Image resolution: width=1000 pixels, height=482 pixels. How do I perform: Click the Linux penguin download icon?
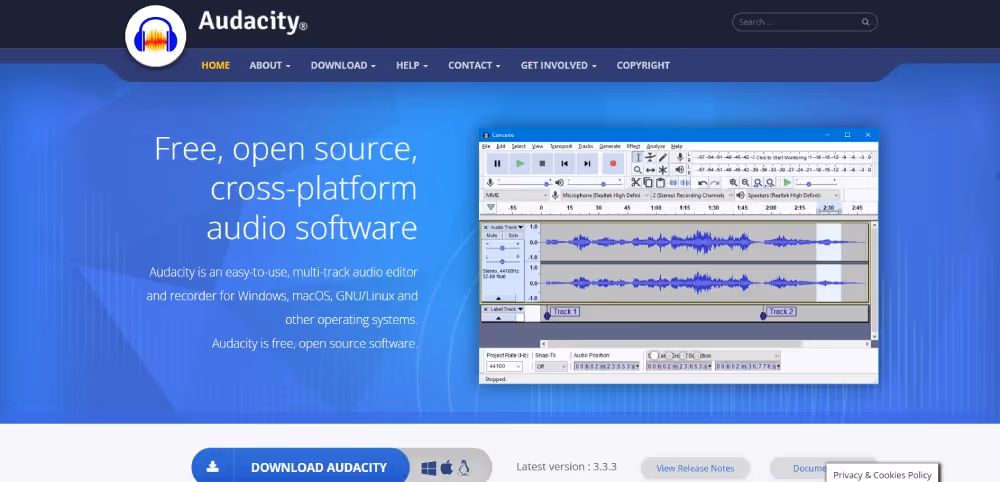point(464,468)
